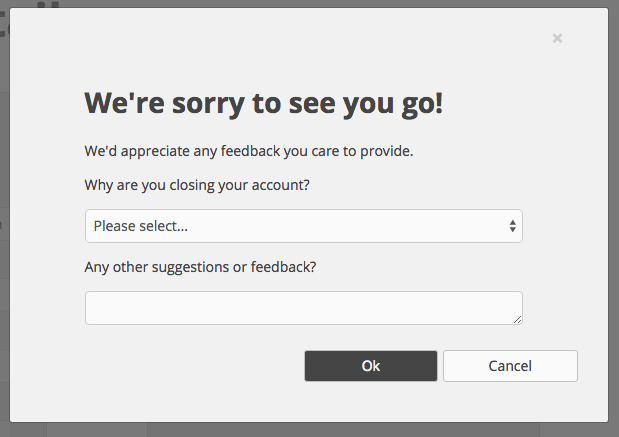This screenshot has width=619, height=437.
Task: Click Cancel to keep the account
Action: pos(510,366)
